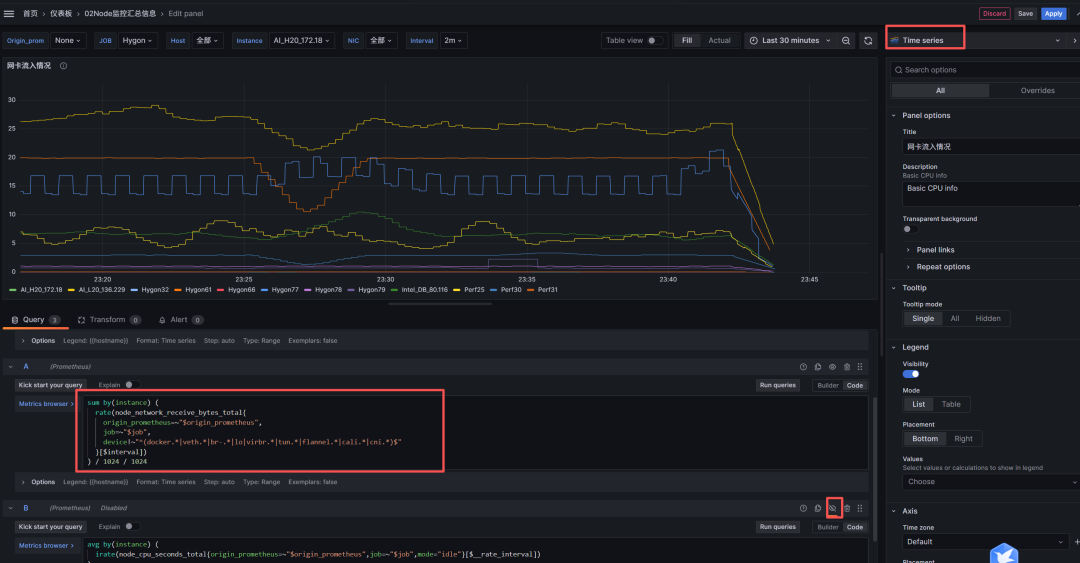This screenshot has height=563, width=1080.
Task: Refresh the dashboard panel
Action: (x=868, y=41)
